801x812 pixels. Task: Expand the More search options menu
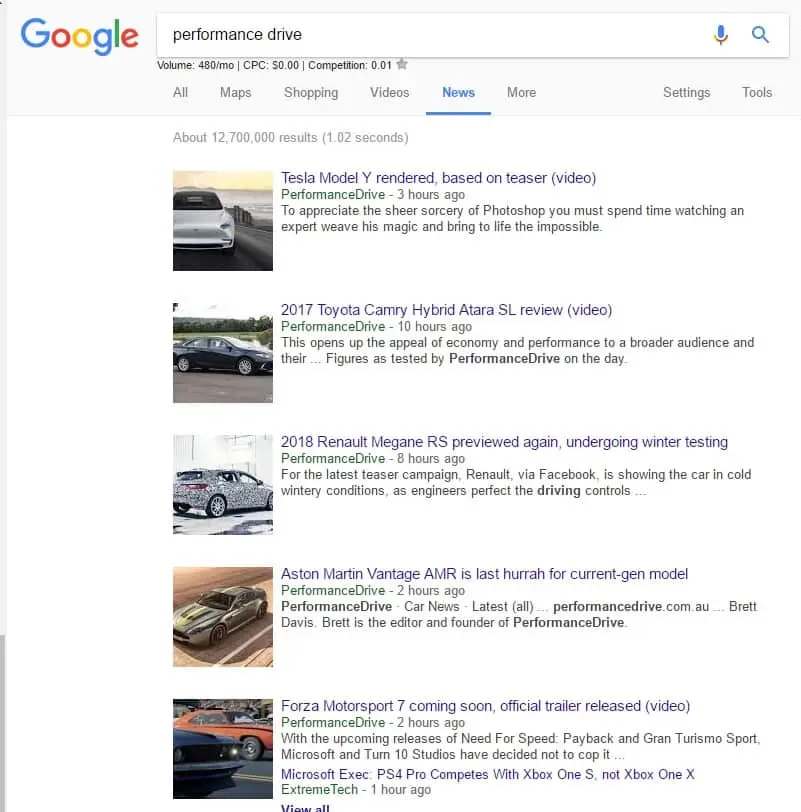point(521,93)
